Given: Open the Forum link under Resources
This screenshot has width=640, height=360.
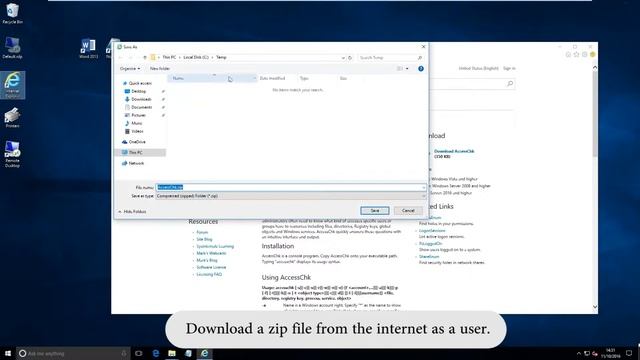Looking at the screenshot, I should coord(202,232).
